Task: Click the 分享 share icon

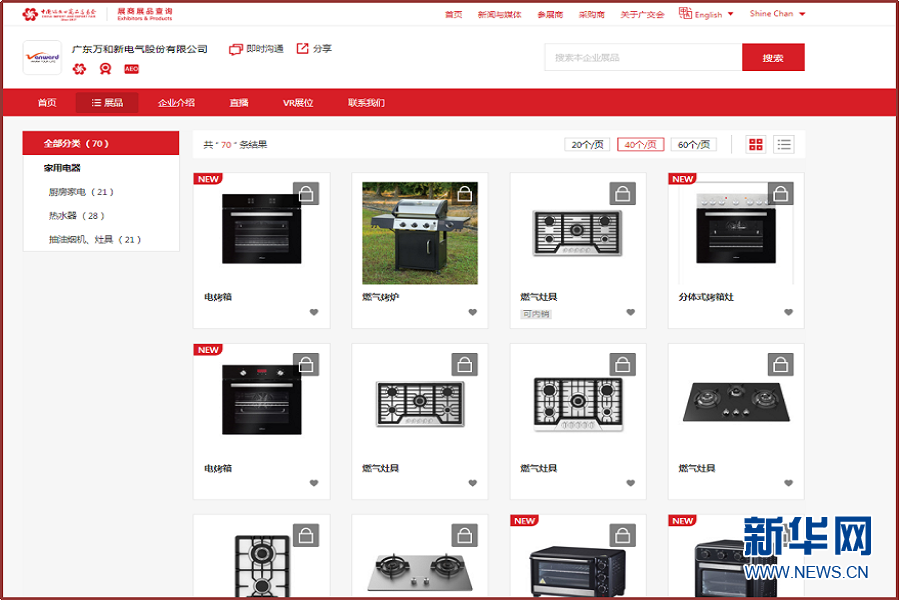Action: point(303,49)
